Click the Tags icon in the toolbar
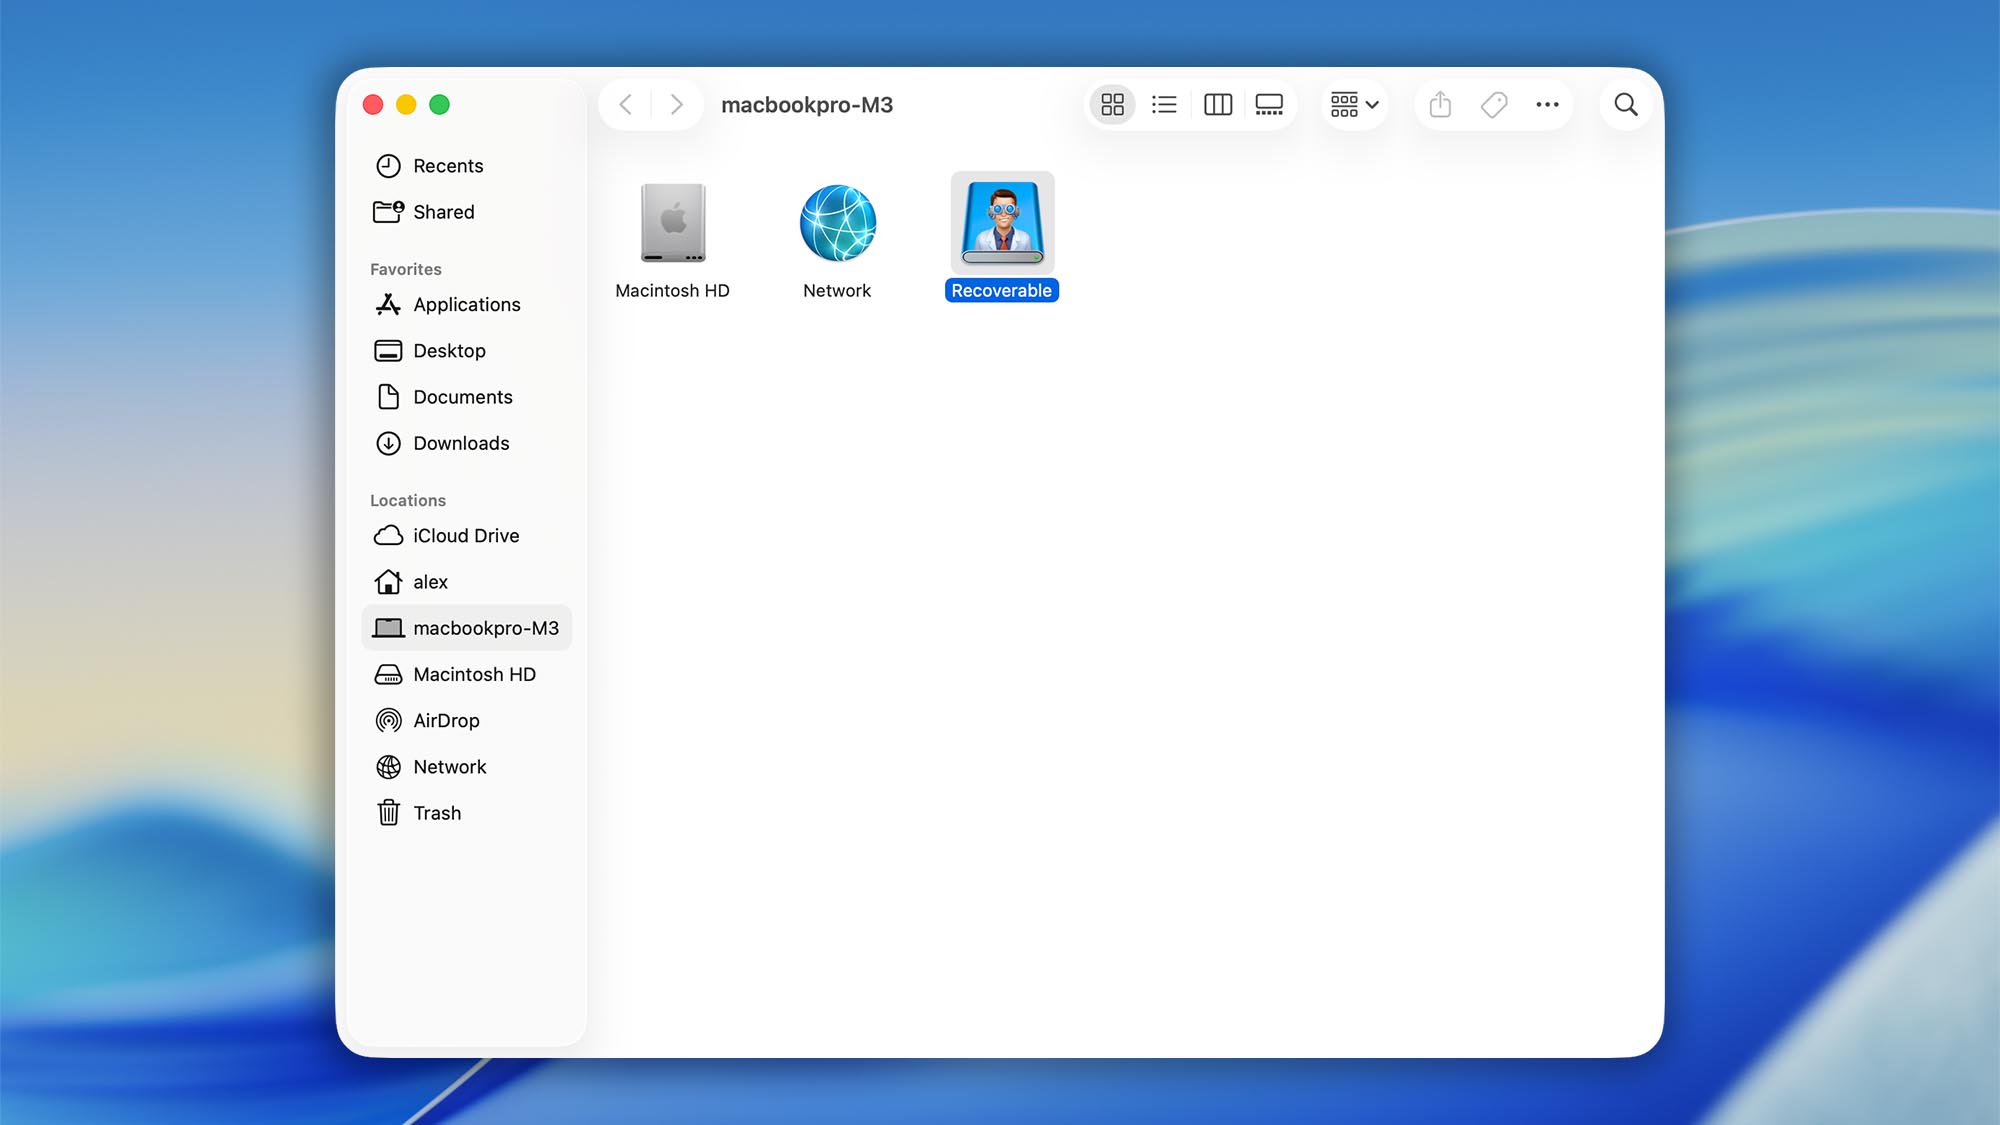 click(x=1493, y=104)
